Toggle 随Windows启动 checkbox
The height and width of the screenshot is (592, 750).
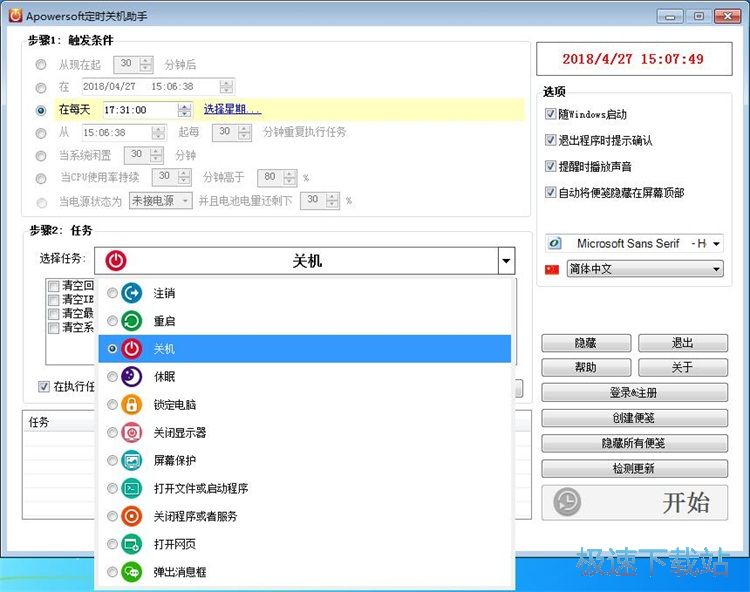(x=550, y=114)
